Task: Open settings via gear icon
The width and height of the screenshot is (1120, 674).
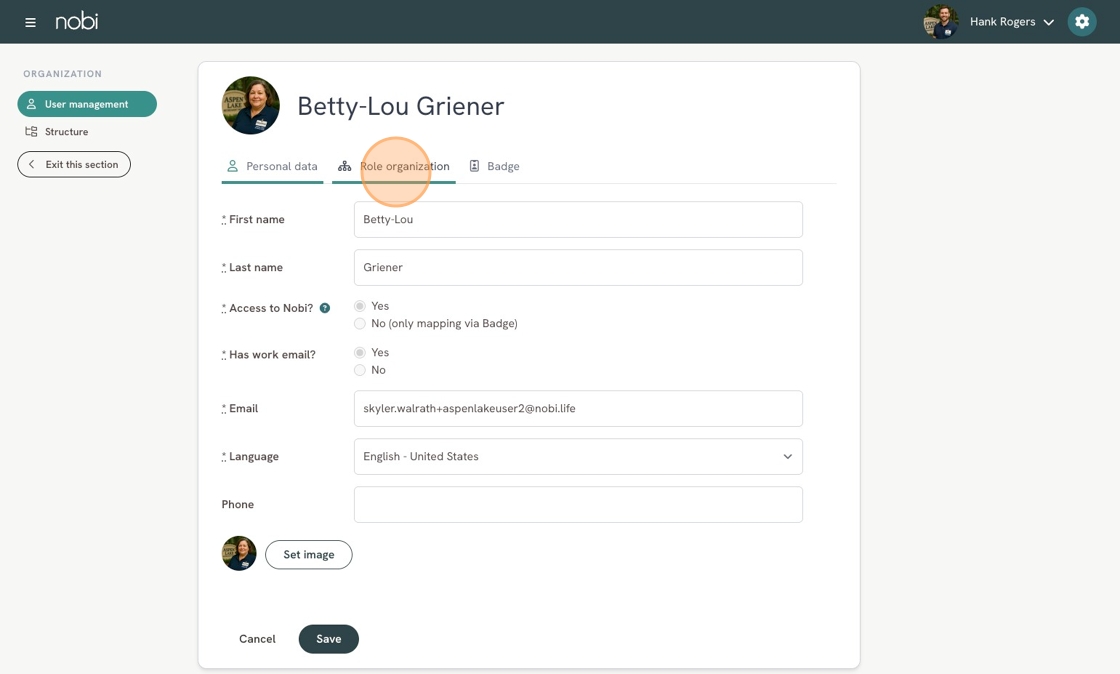Action: tap(1081, 22)
